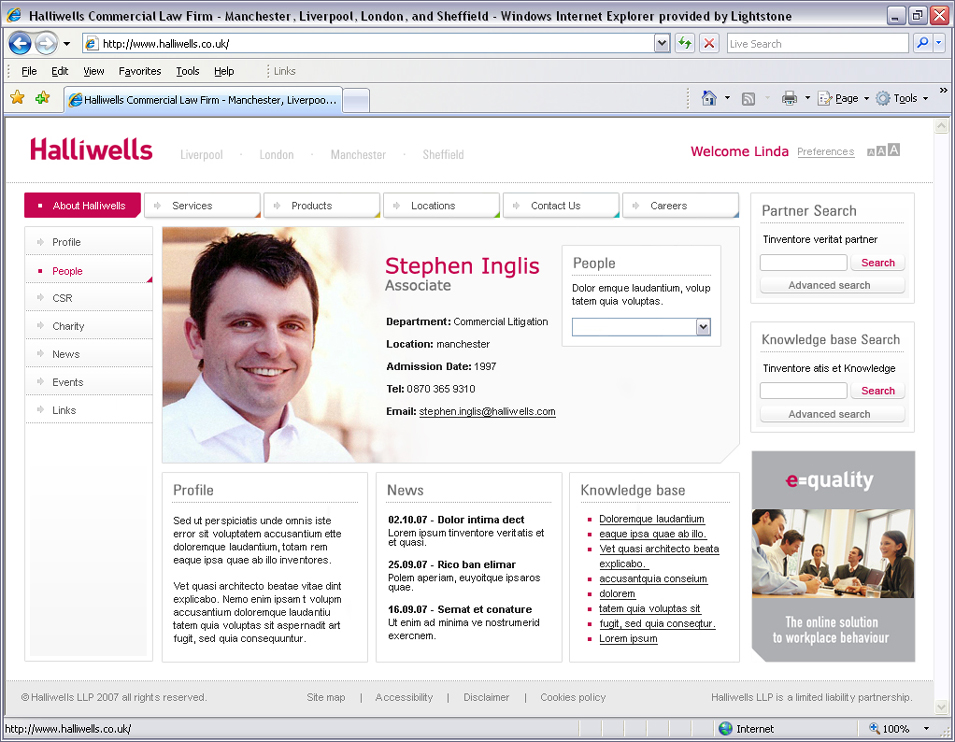
Task: Click the Favorites Center star icon
Action: pyautogui.click(x=17, y=97)
